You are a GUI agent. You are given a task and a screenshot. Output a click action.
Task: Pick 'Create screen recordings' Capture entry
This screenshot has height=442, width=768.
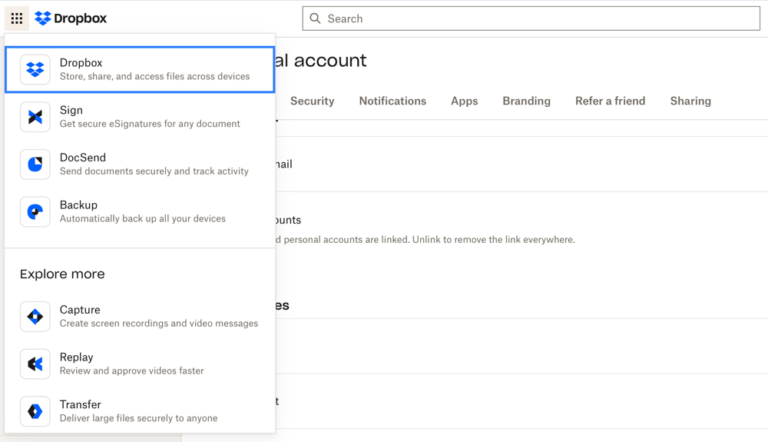coord(158,317)
